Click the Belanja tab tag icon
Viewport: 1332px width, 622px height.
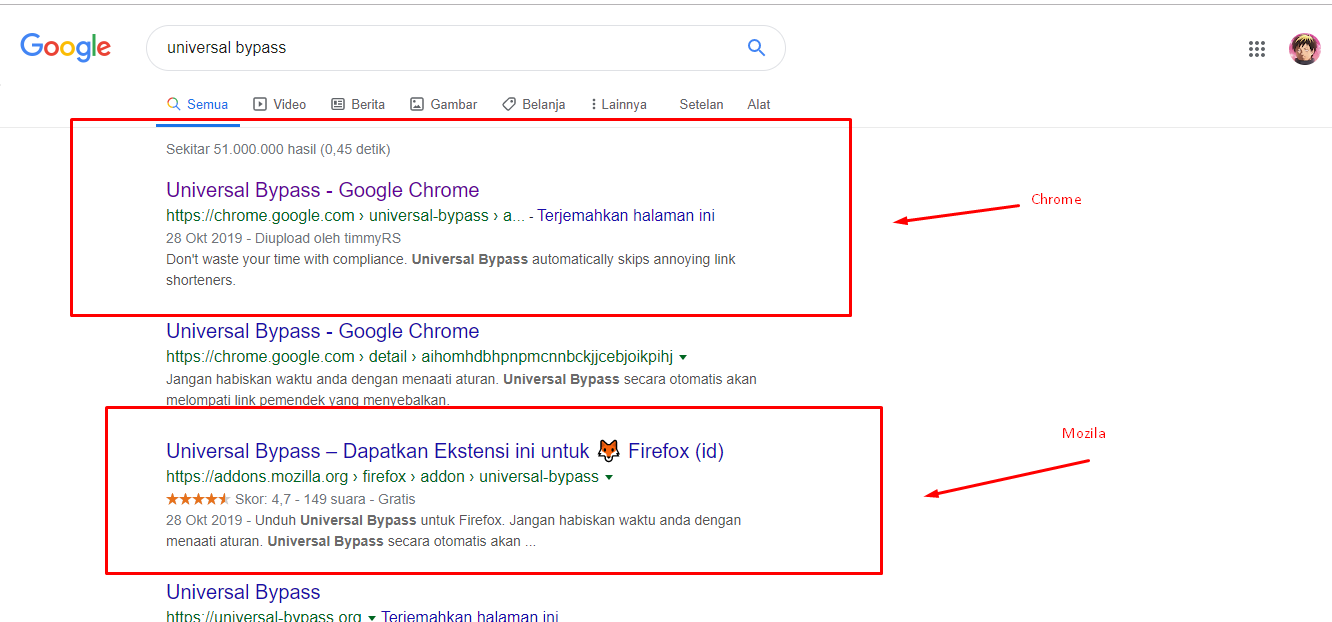(509, 104)
